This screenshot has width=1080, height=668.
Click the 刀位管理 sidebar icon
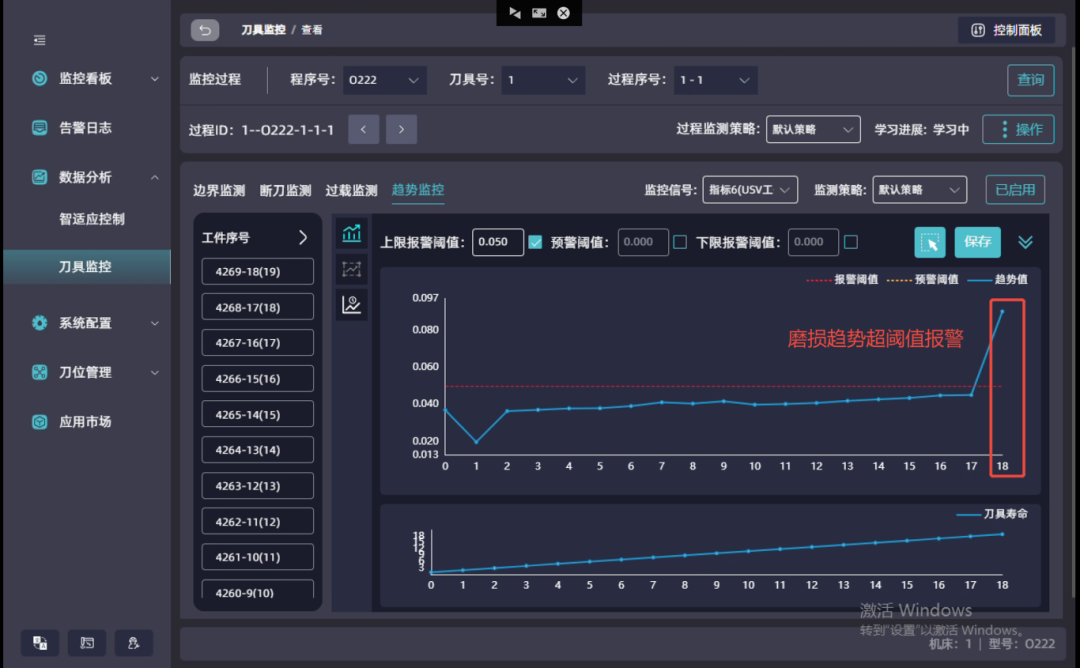pyautogui.click(x=40, y=372)
